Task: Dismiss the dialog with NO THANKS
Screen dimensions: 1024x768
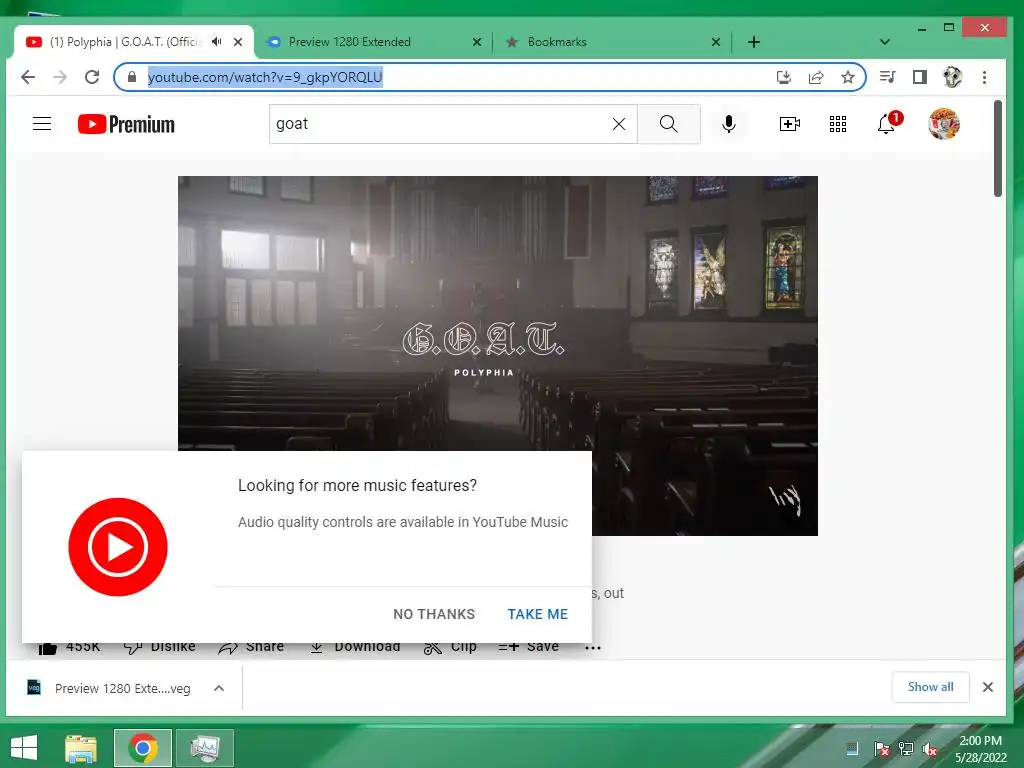Action: click(x=434, y=614)
